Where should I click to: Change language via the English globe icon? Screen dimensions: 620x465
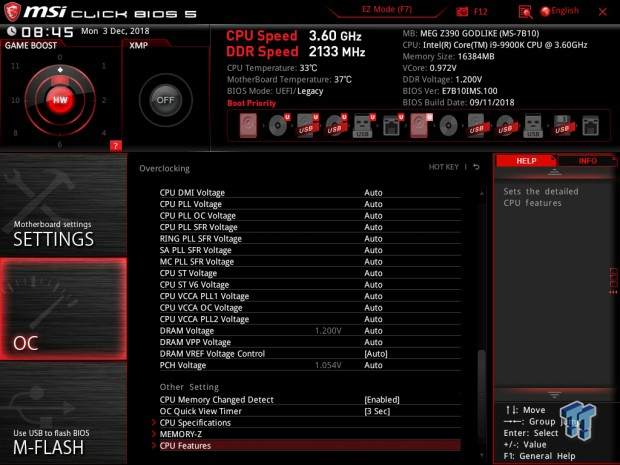560,11
